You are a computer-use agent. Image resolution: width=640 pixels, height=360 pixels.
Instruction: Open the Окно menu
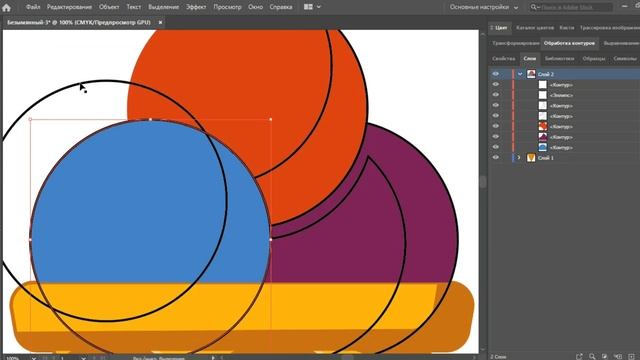click(x=256, y=7)
